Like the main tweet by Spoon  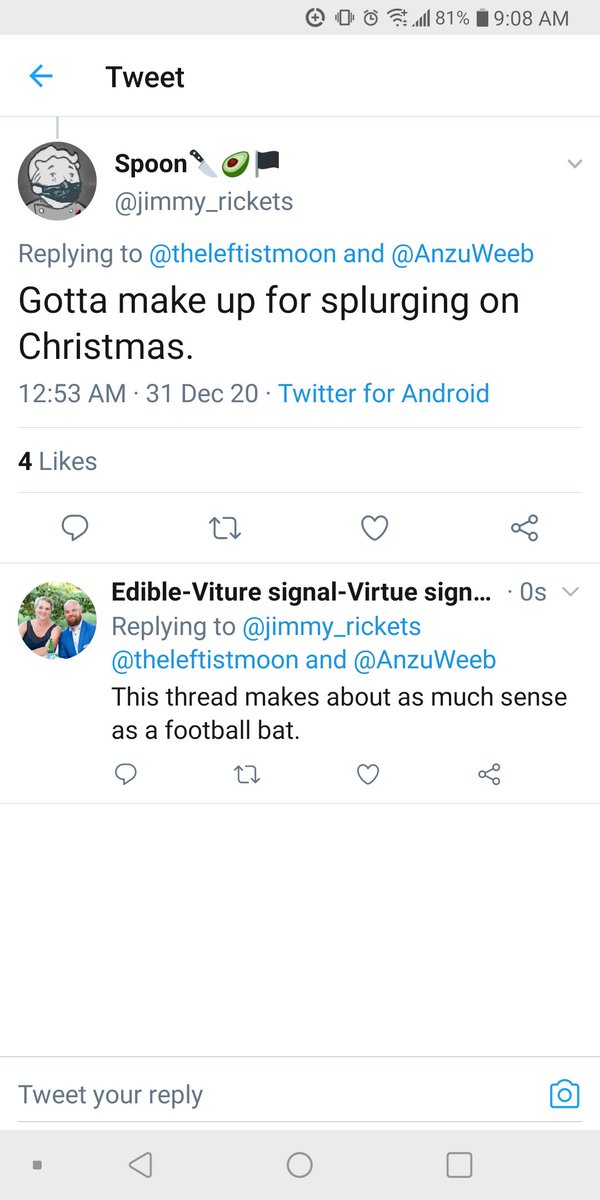point(374,527)
